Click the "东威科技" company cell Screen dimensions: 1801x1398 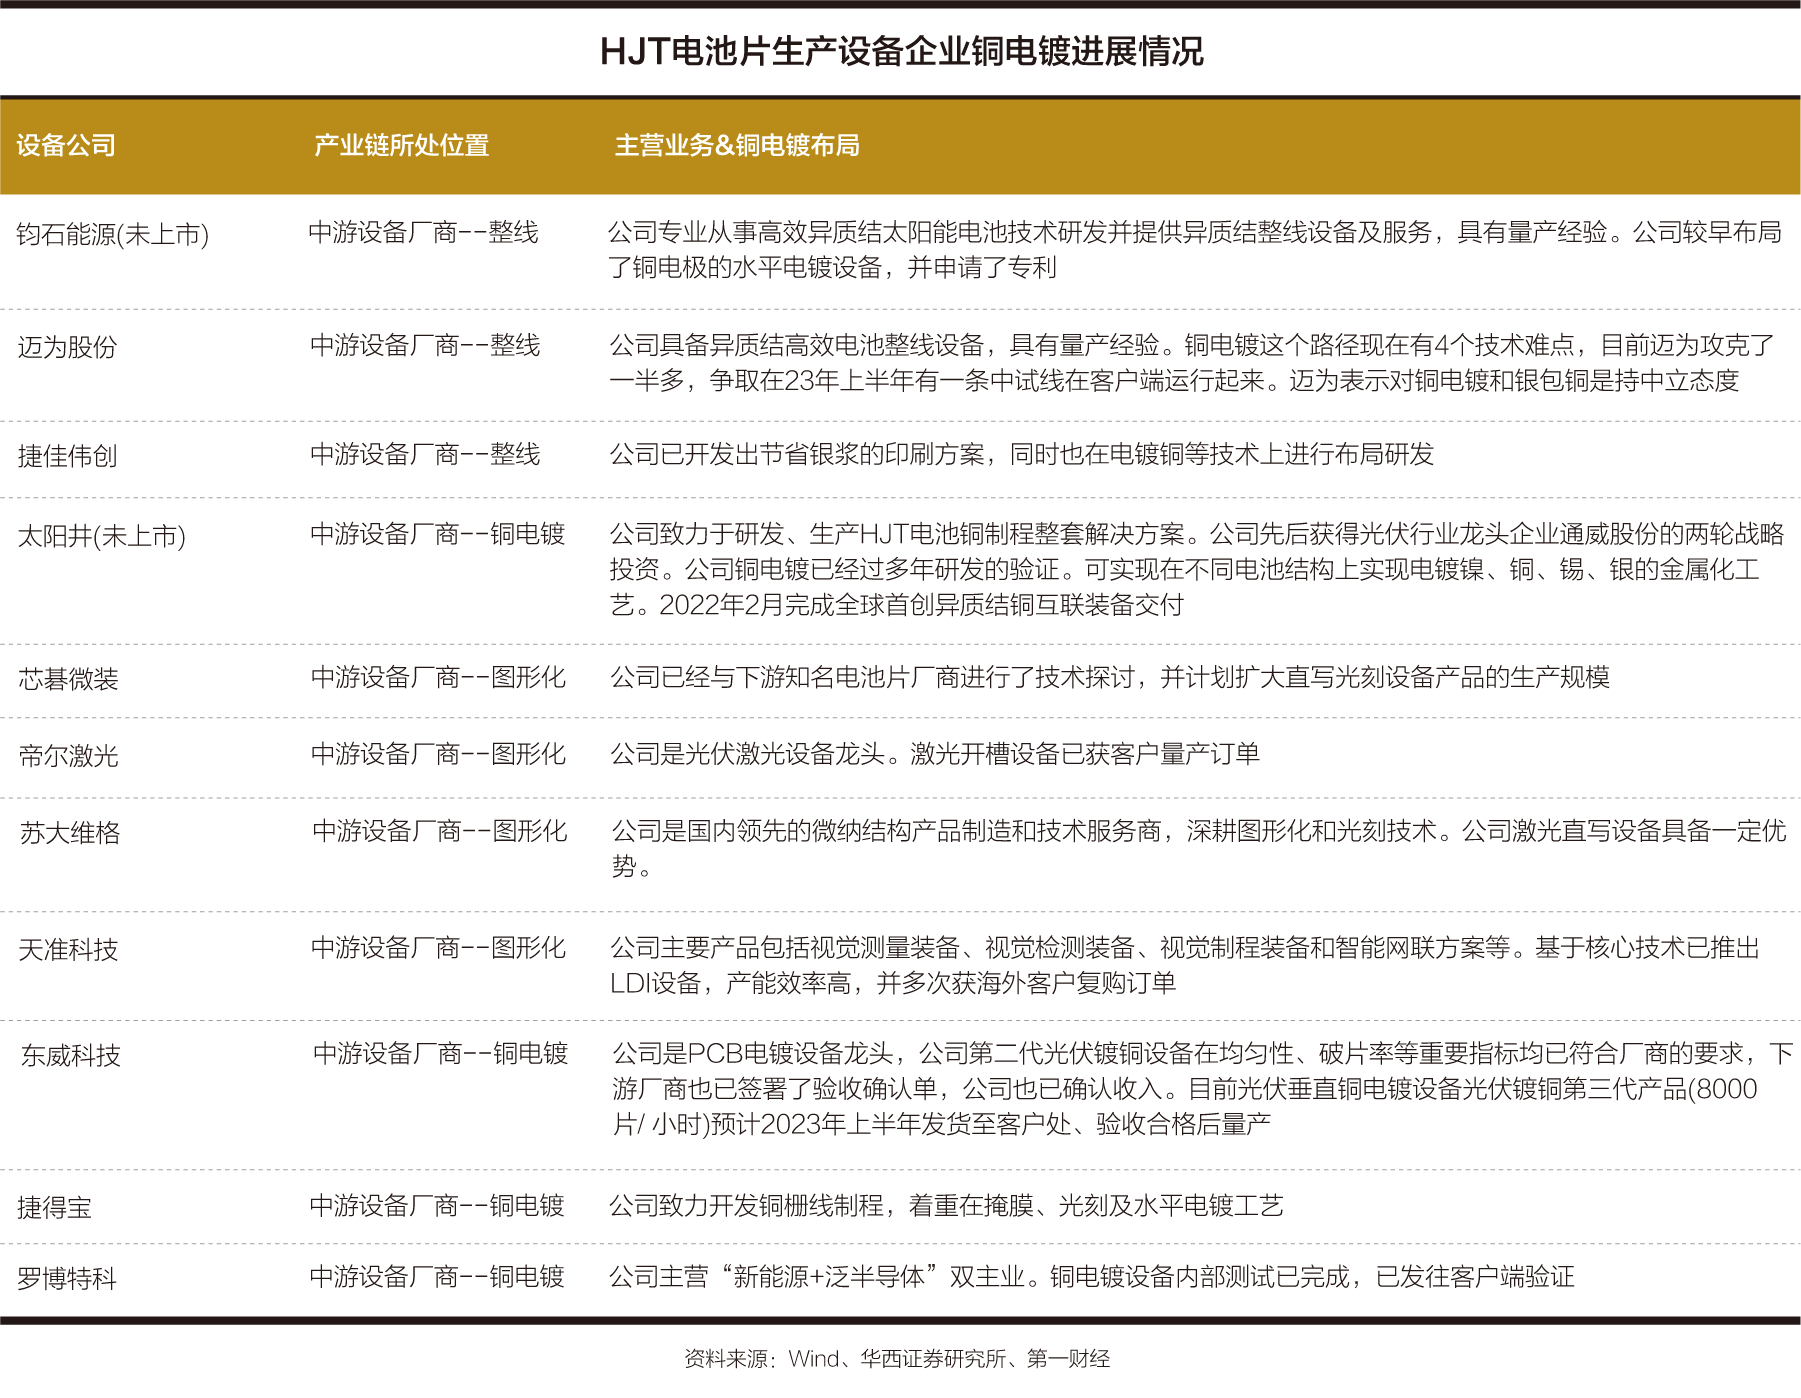coord(70,1056)
